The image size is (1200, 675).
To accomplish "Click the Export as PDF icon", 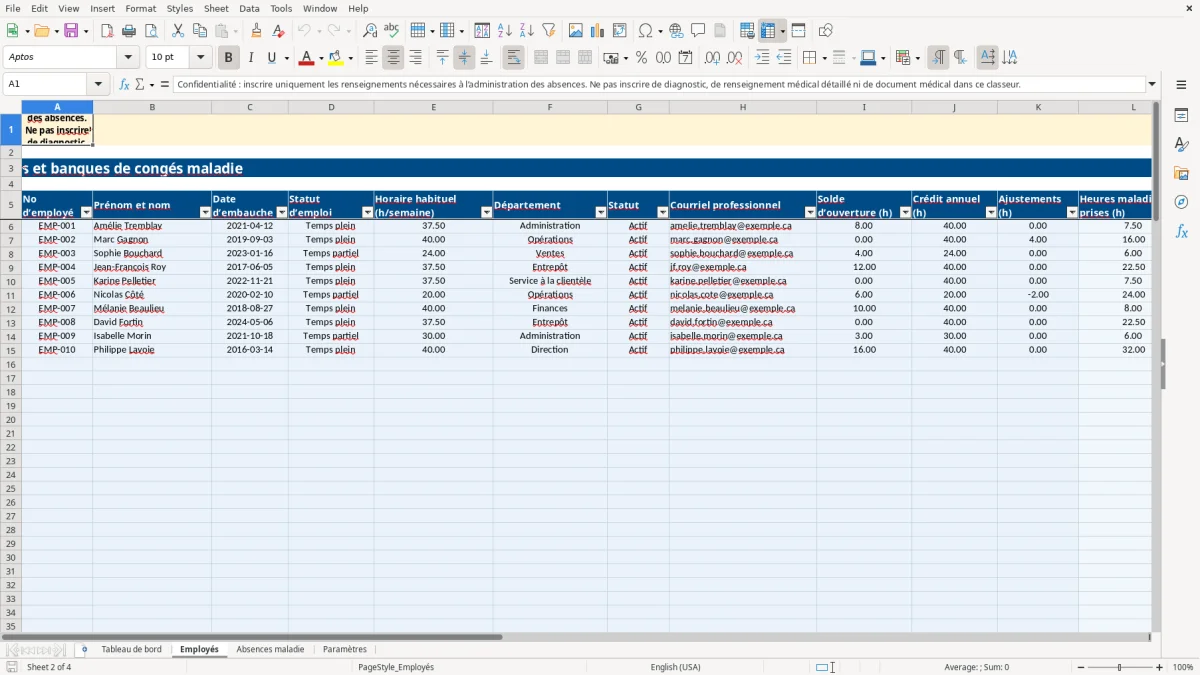I will (106, 31).
